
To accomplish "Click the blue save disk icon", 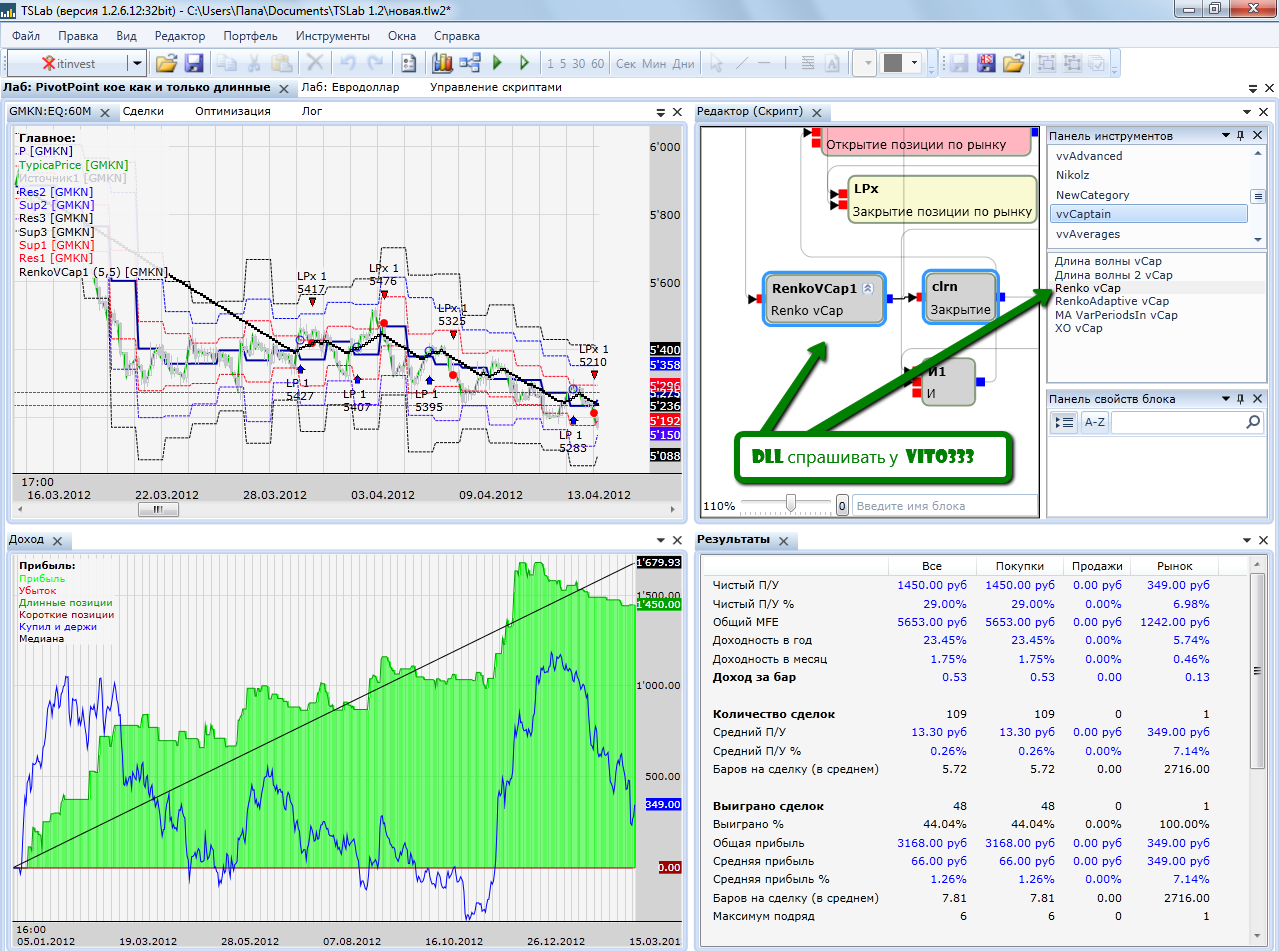I will (x=194, y=63).
